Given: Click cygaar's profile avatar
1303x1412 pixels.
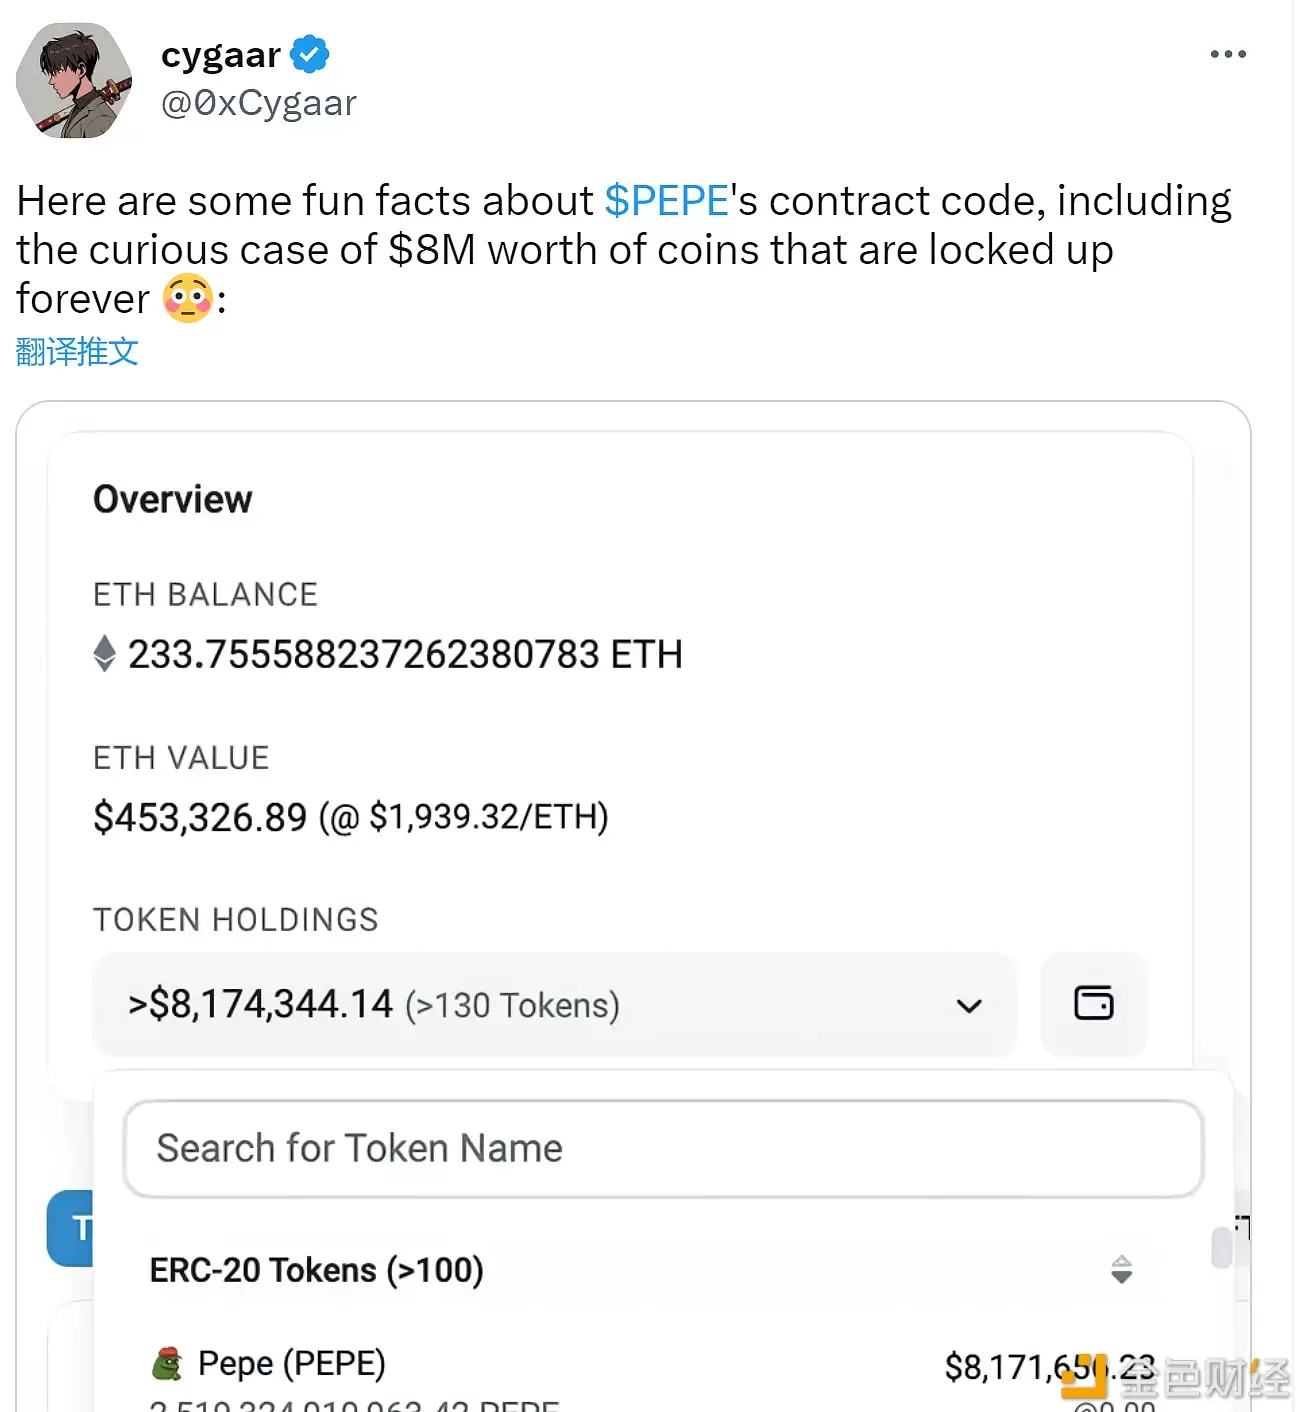Looking at the screenshot, I should [x=75, y=80].
